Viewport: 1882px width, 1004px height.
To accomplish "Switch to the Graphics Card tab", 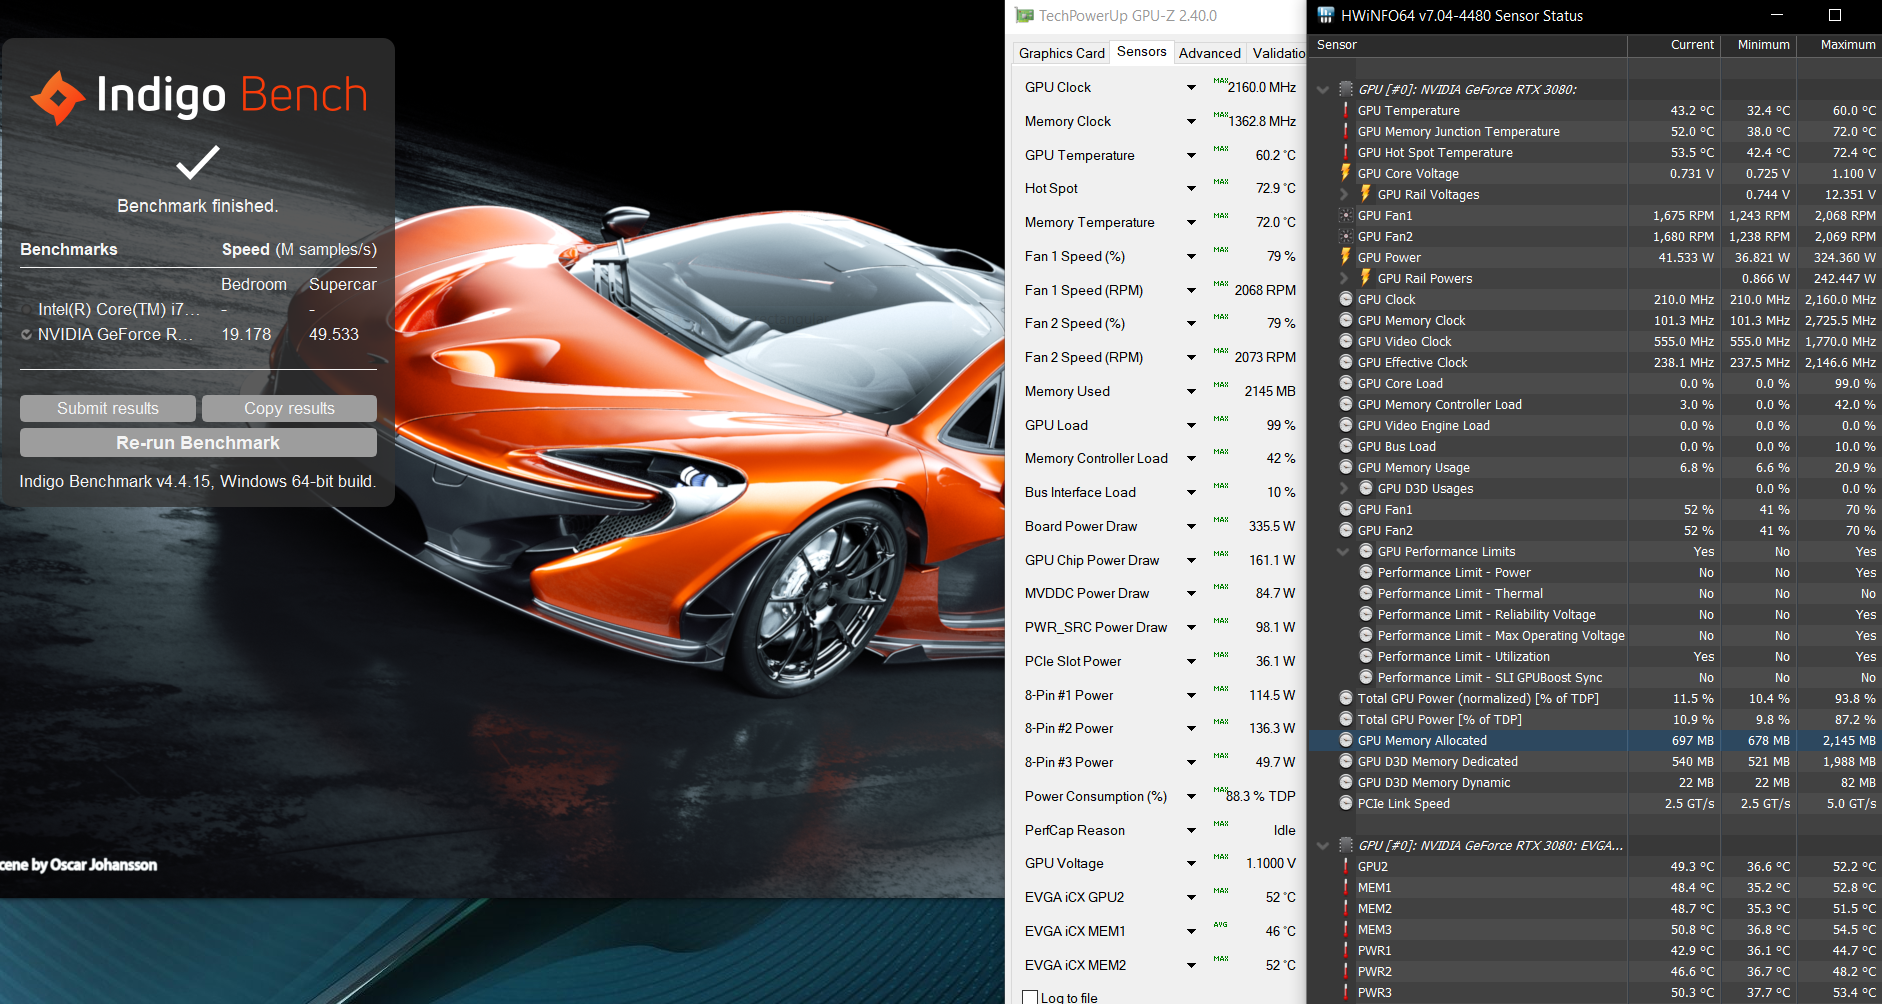I will point(1061,53).
